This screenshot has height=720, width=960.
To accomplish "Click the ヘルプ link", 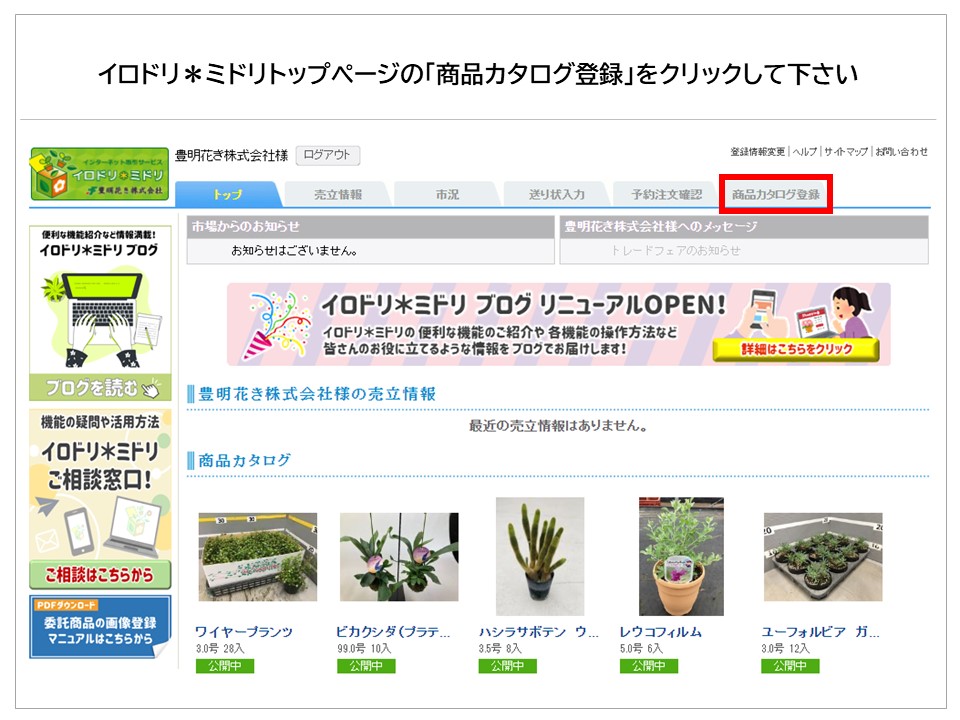I will [x=805, y=152].
